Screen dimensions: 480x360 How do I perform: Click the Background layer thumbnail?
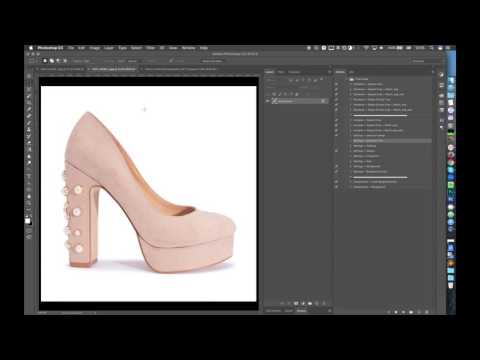(x=275, y=101)
